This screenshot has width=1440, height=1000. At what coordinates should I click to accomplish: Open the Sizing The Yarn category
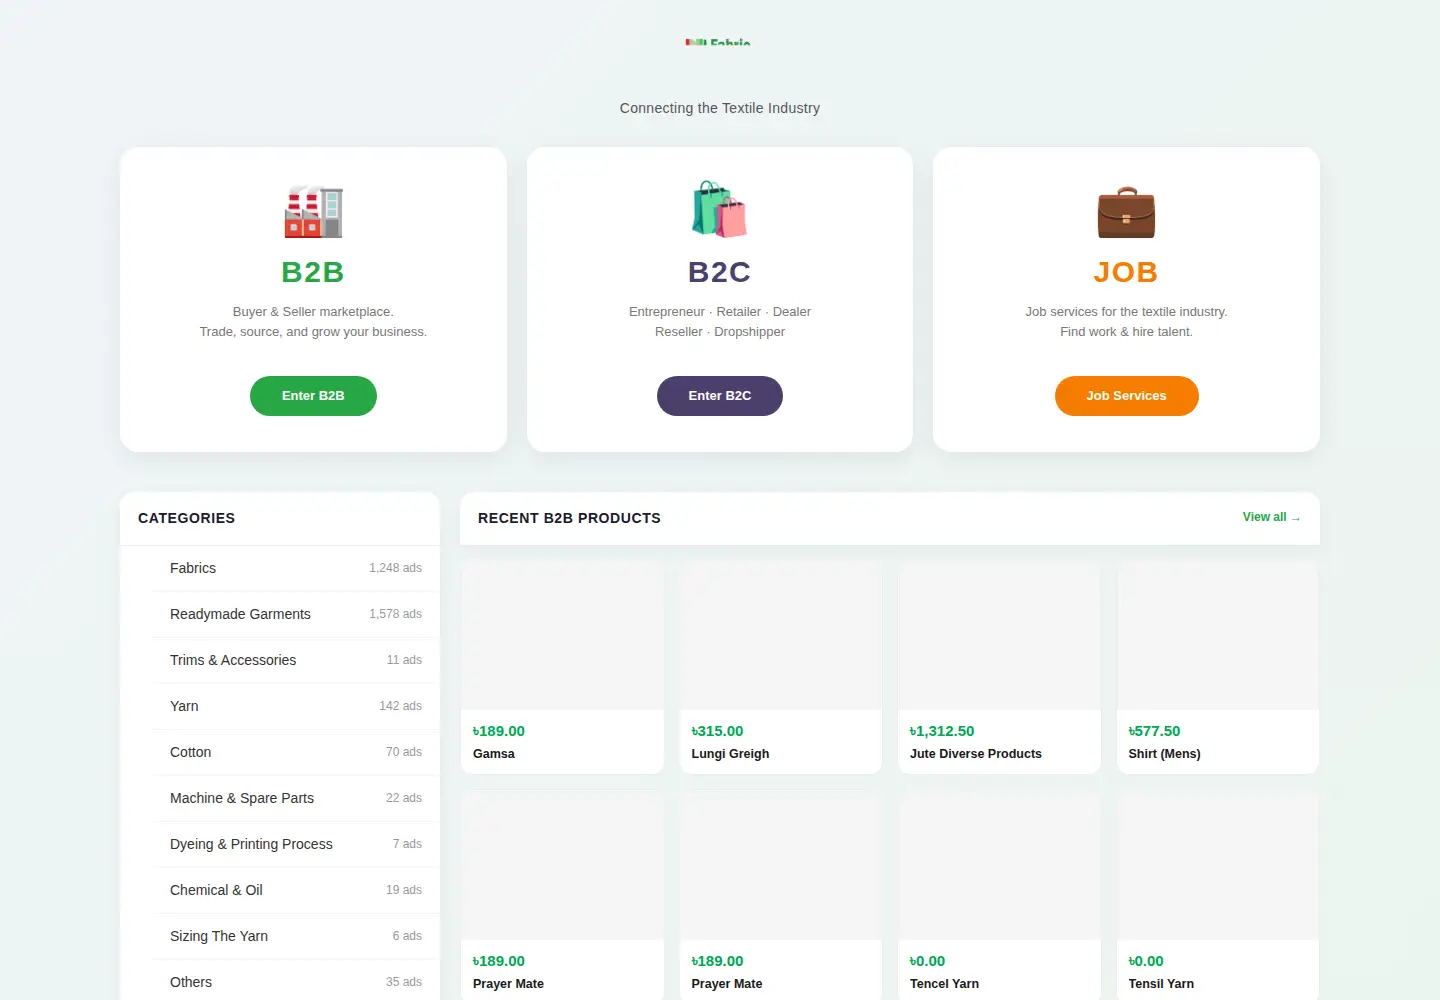point(296,936)
